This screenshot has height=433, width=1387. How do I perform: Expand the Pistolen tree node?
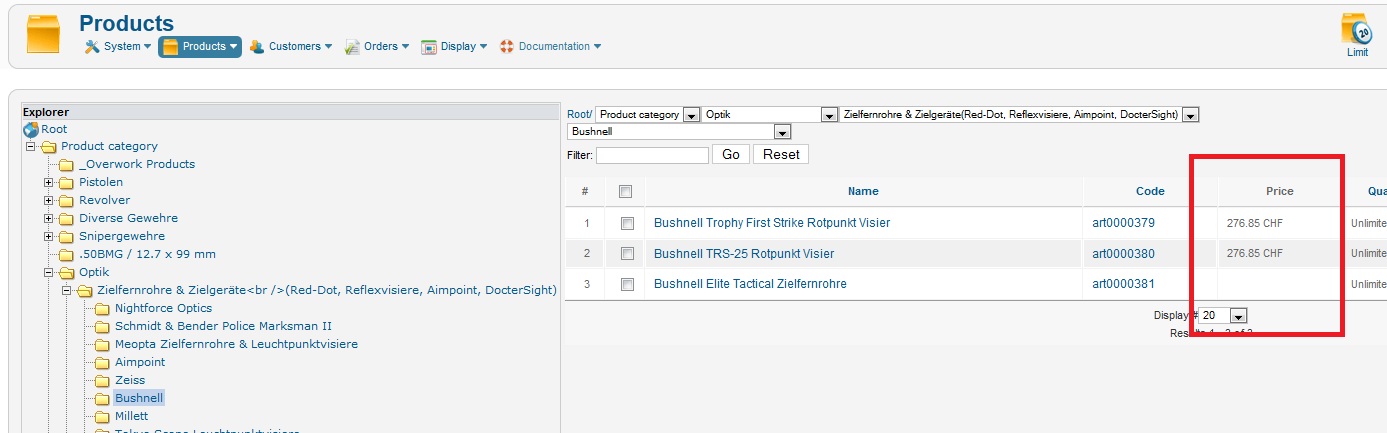pos(49,182)
